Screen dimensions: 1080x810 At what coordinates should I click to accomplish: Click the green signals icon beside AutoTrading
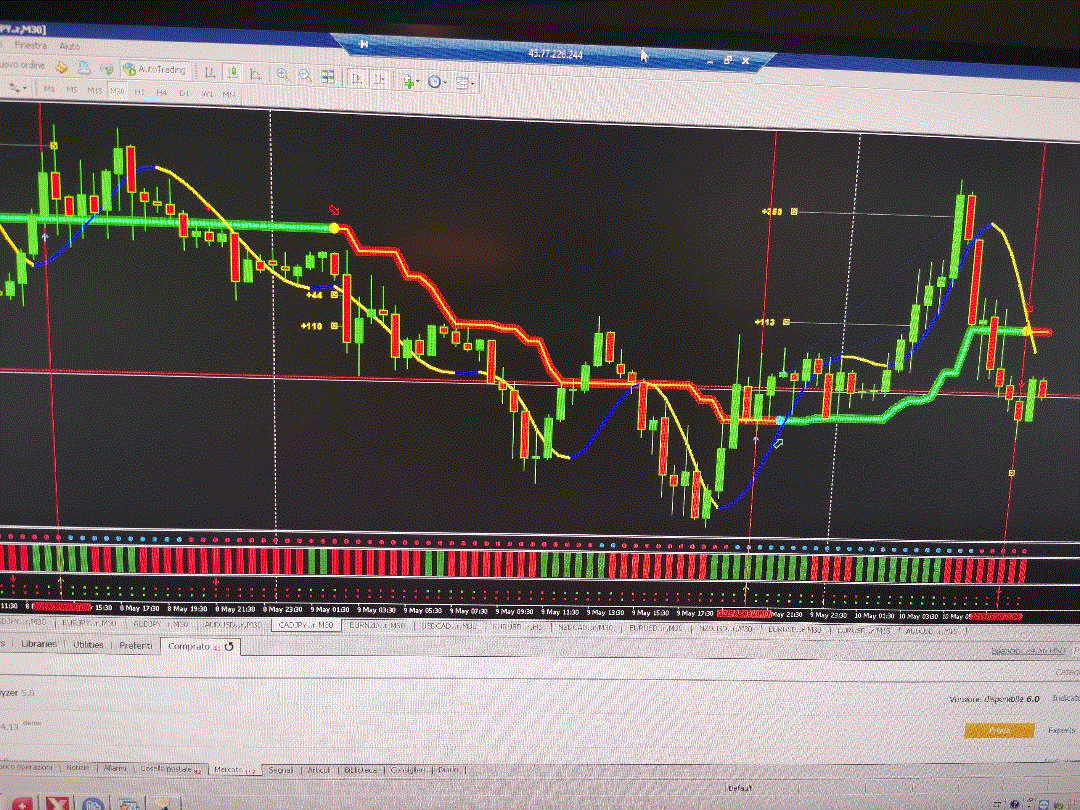pyautogui.click(x=107, y=68)
